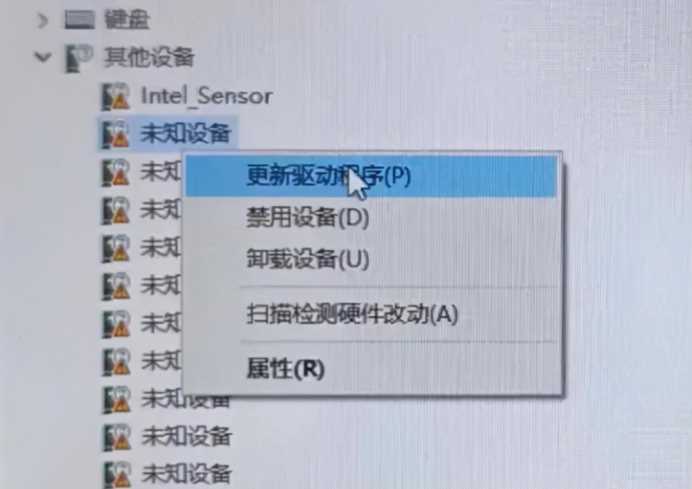
Task: Select the highlighted 未知设备 entry label
Action: click(185, 134)
